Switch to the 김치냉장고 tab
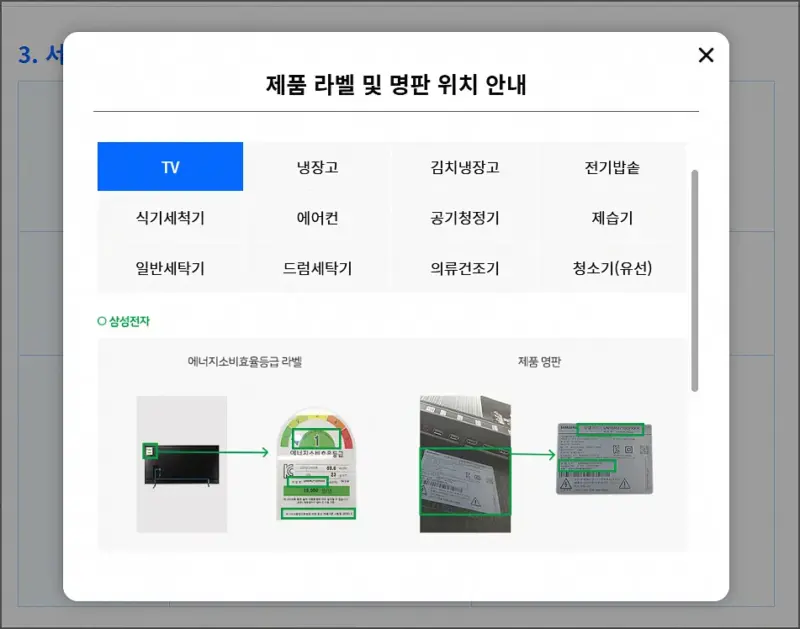The image size is (800, 629). tap(465, 167)
